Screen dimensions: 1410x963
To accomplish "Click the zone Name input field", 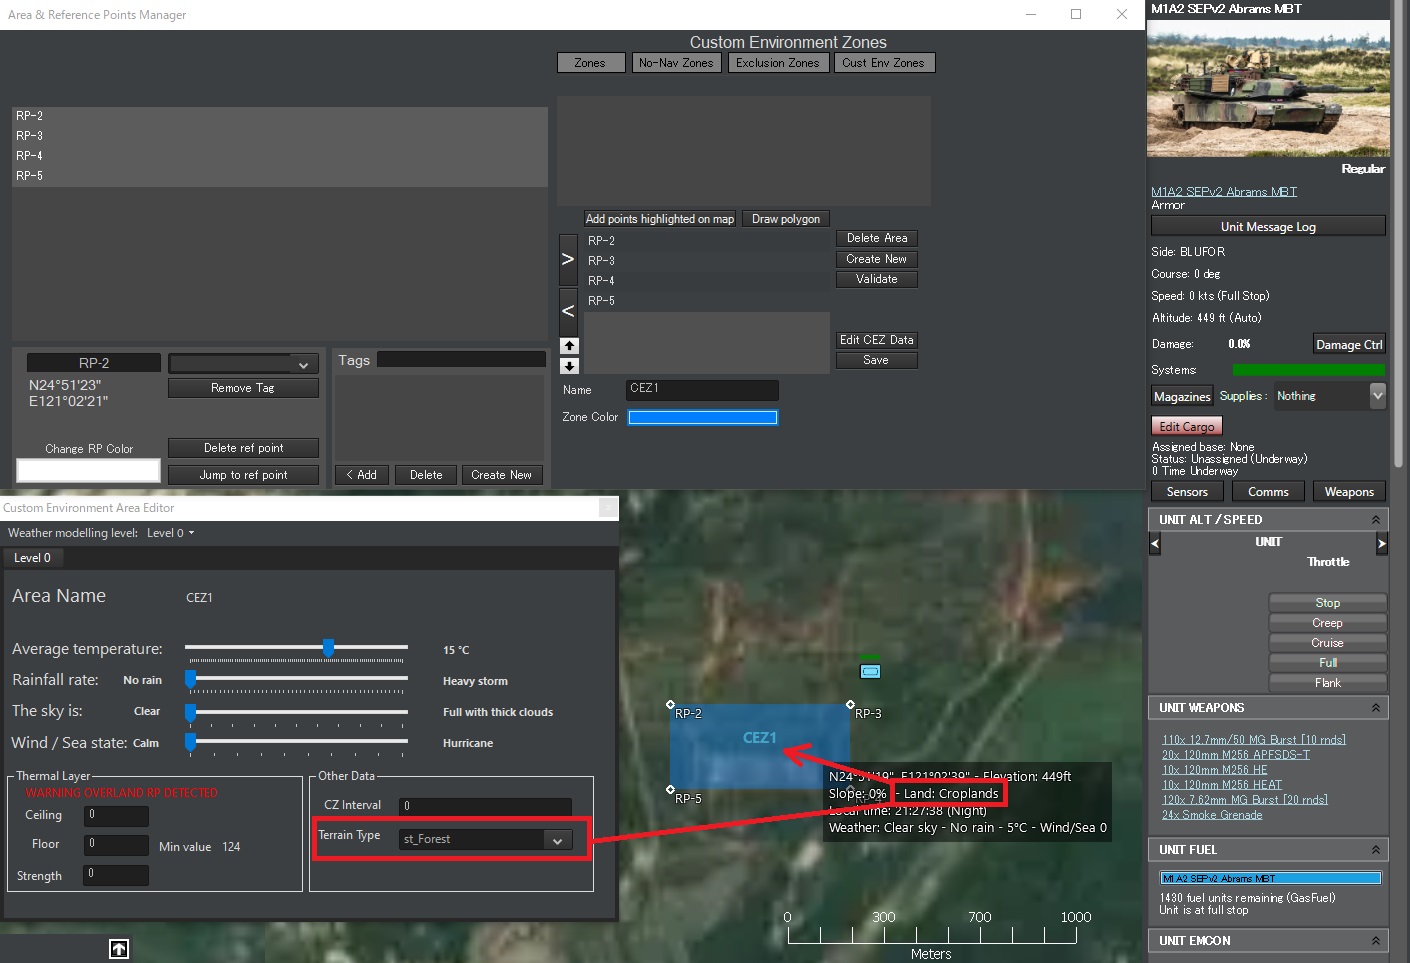I will pos(703,389).
